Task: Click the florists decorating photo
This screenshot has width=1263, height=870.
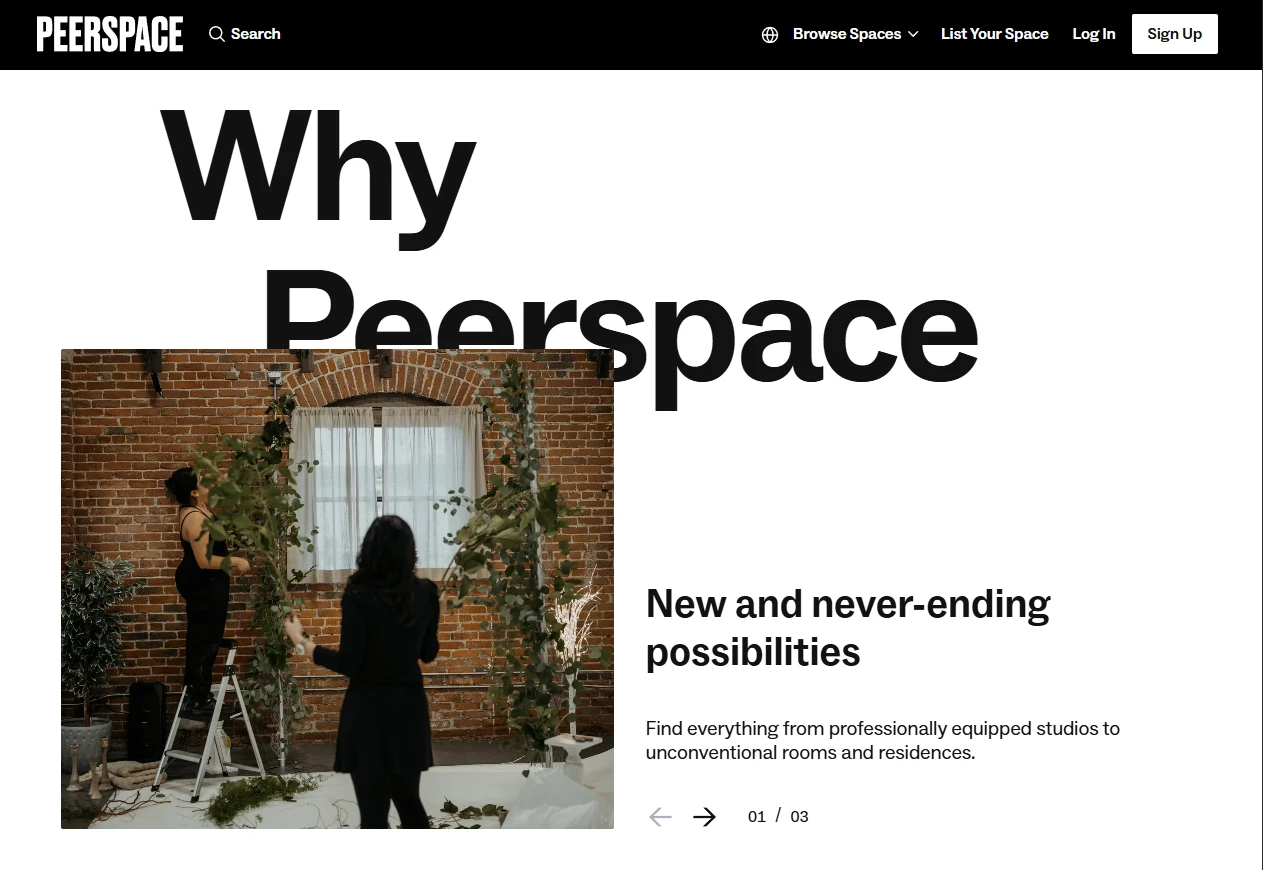Action: click(x=337, y=589)
